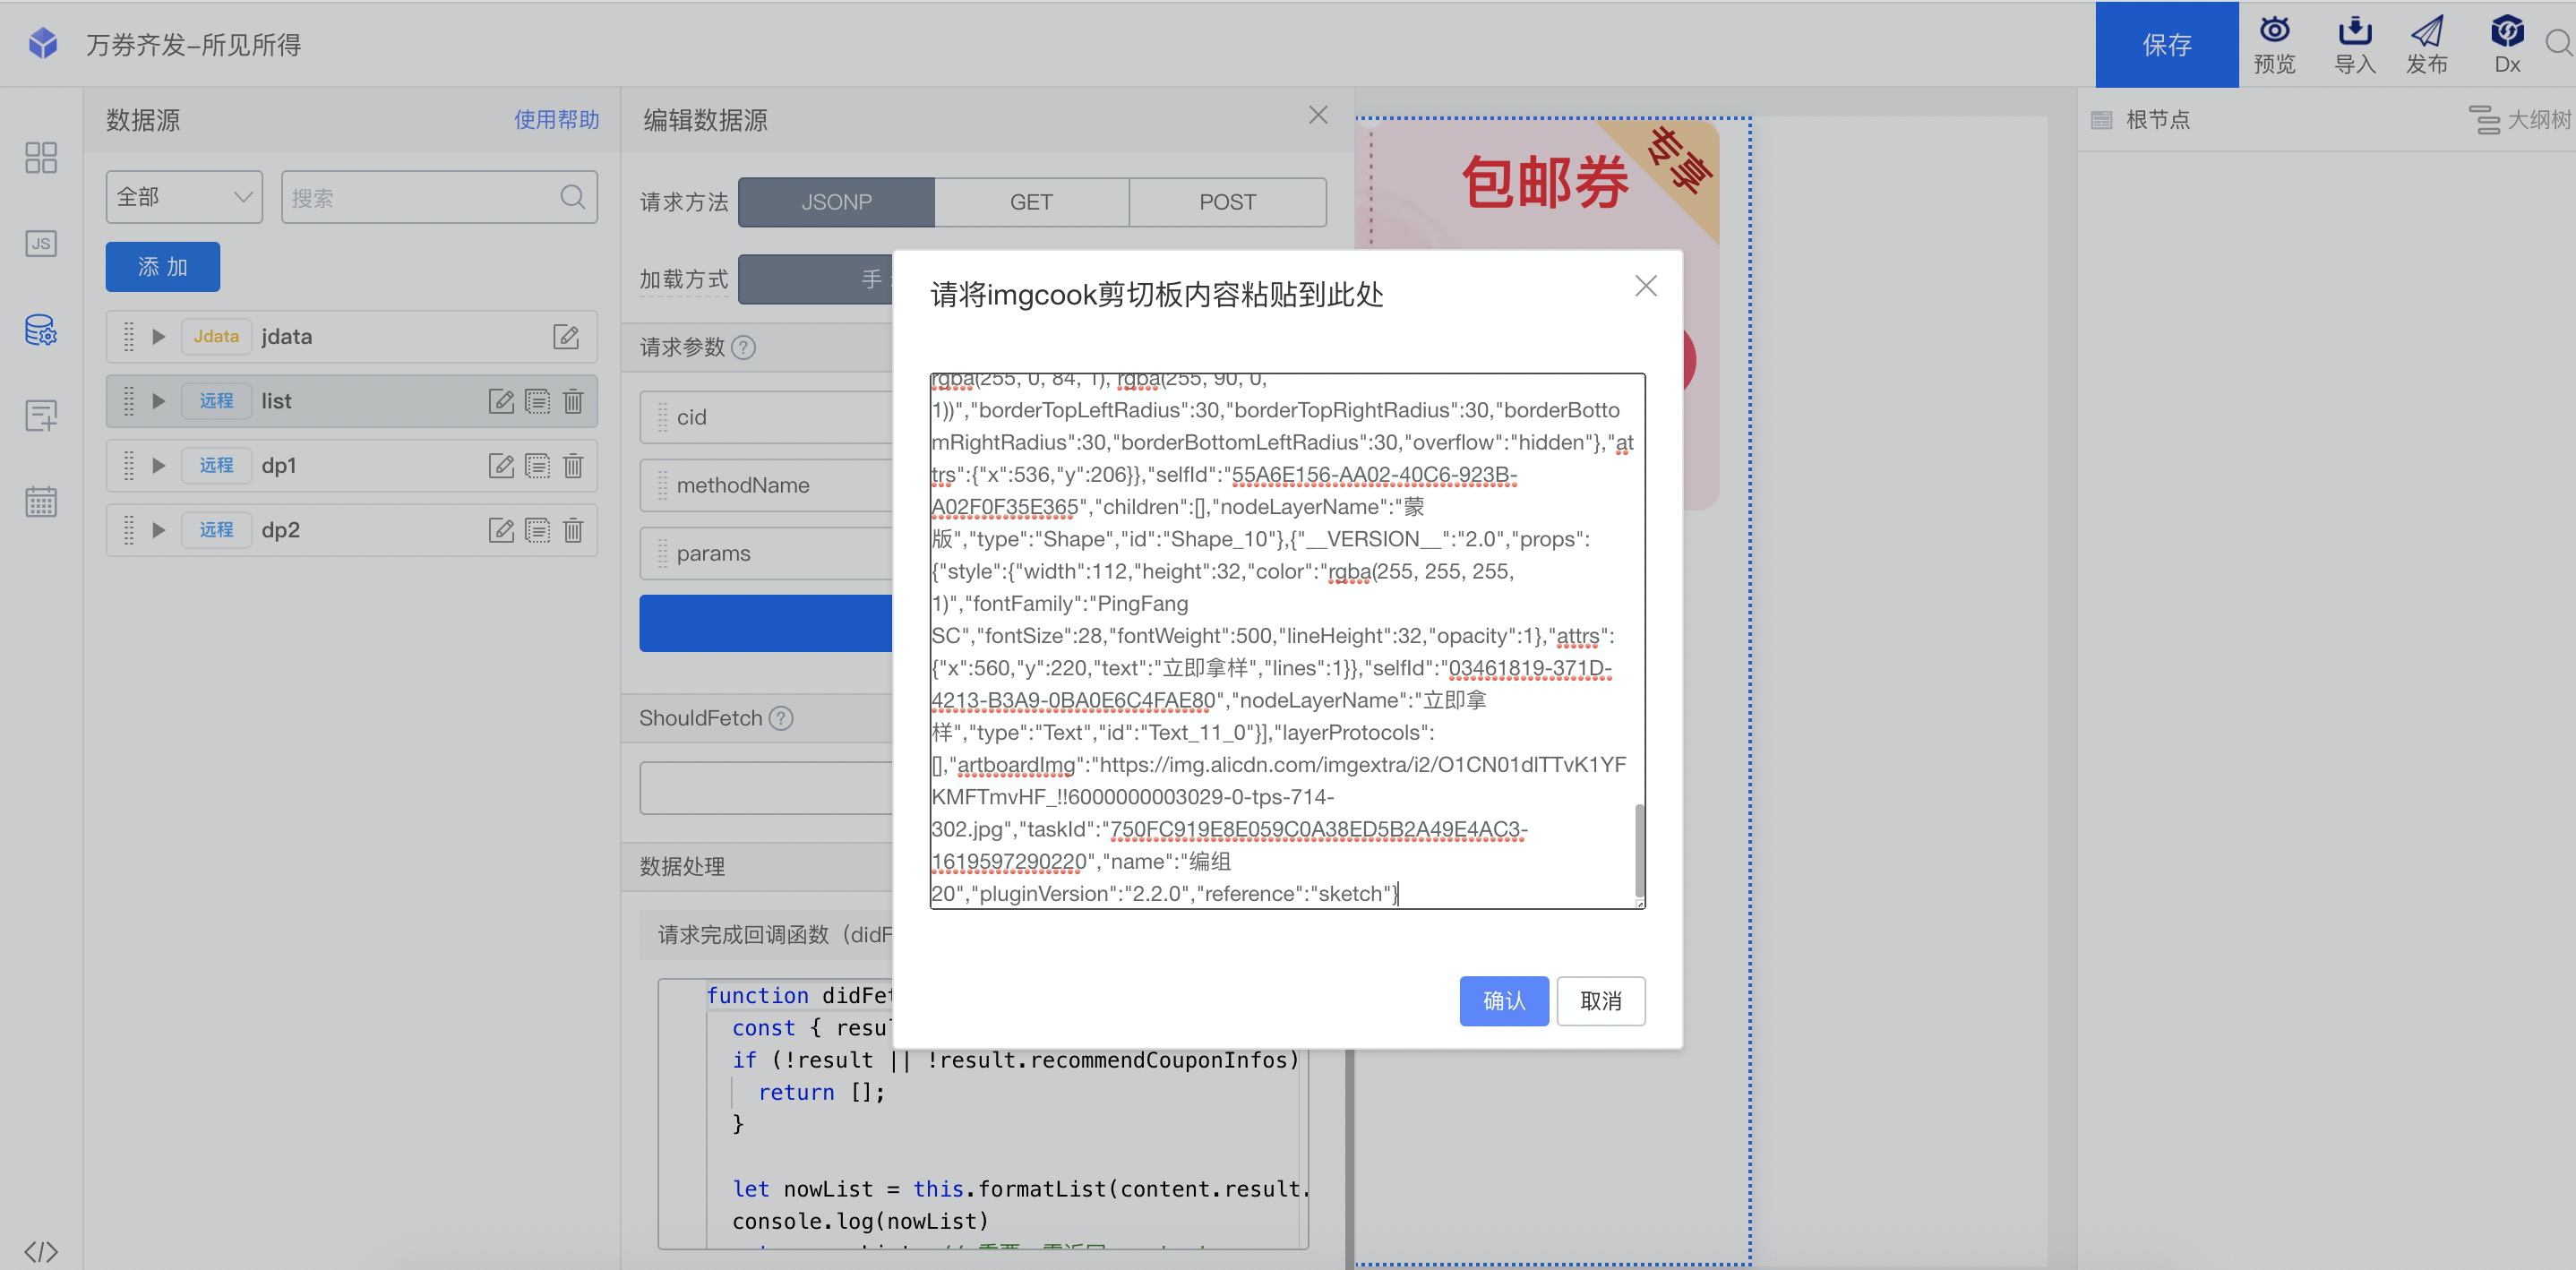Expand the jdata tree item
2576x1270 pixels.
click(158, 337)
